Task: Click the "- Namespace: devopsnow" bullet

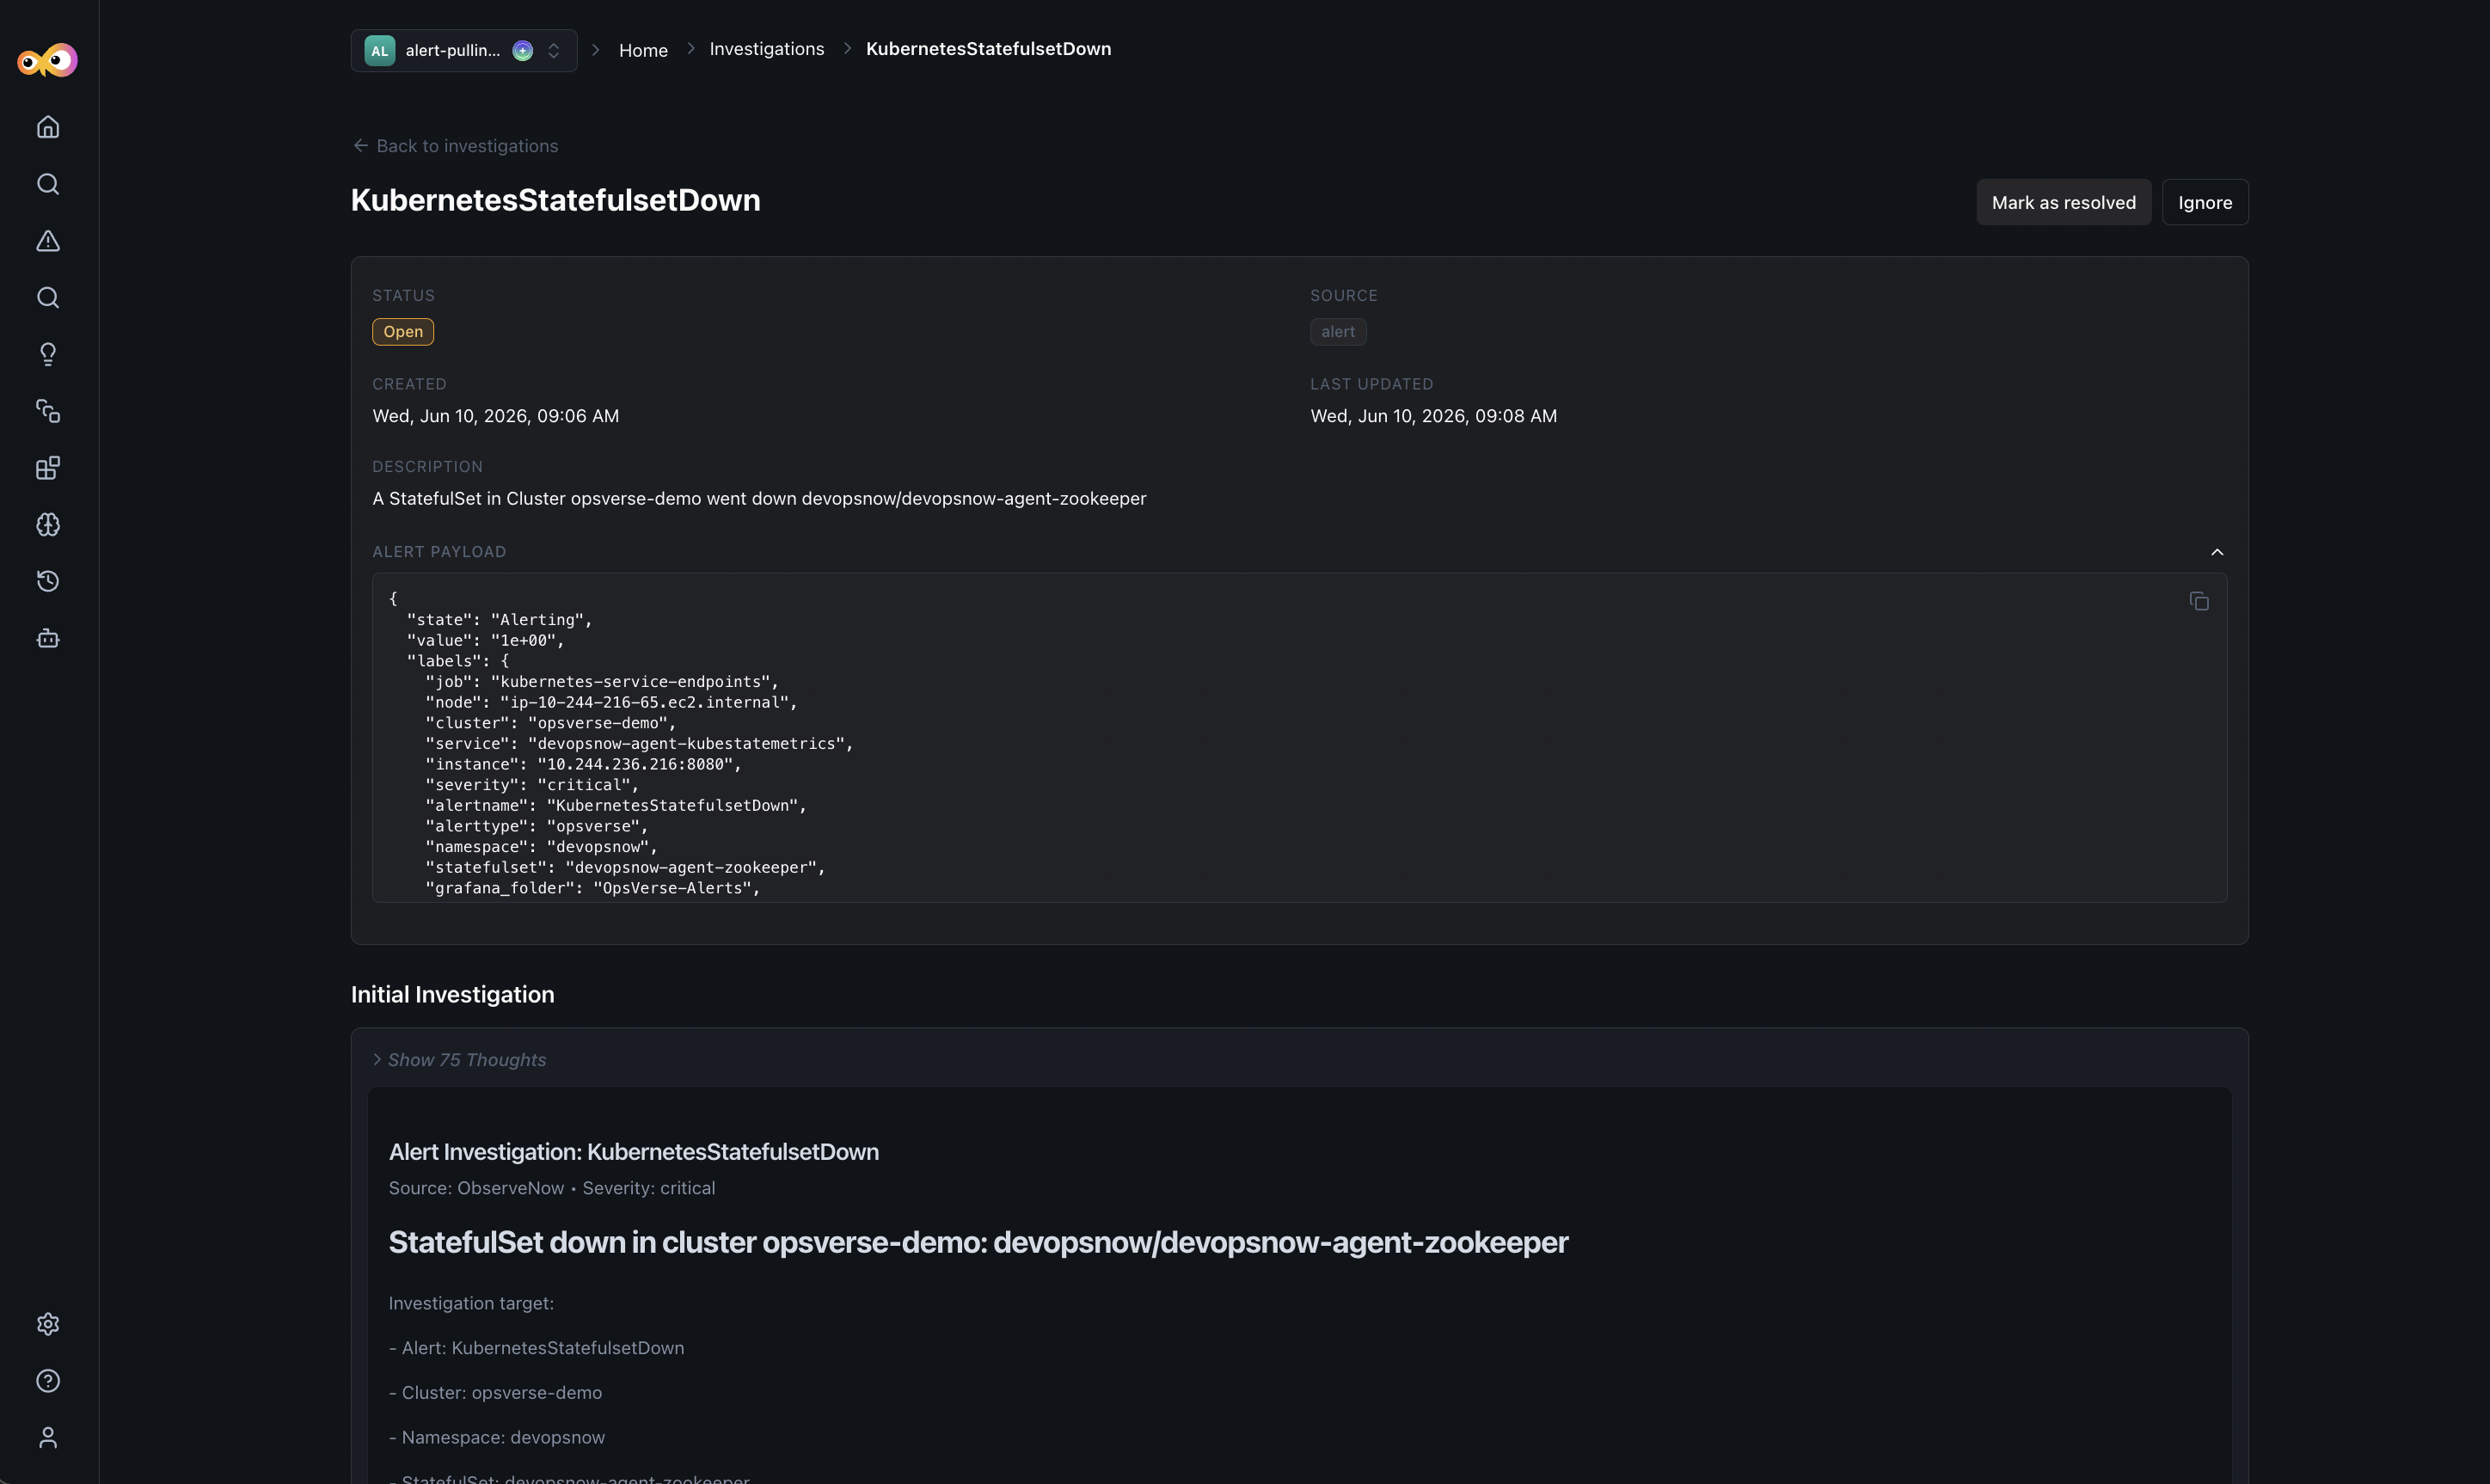Action: point(497,1438)
